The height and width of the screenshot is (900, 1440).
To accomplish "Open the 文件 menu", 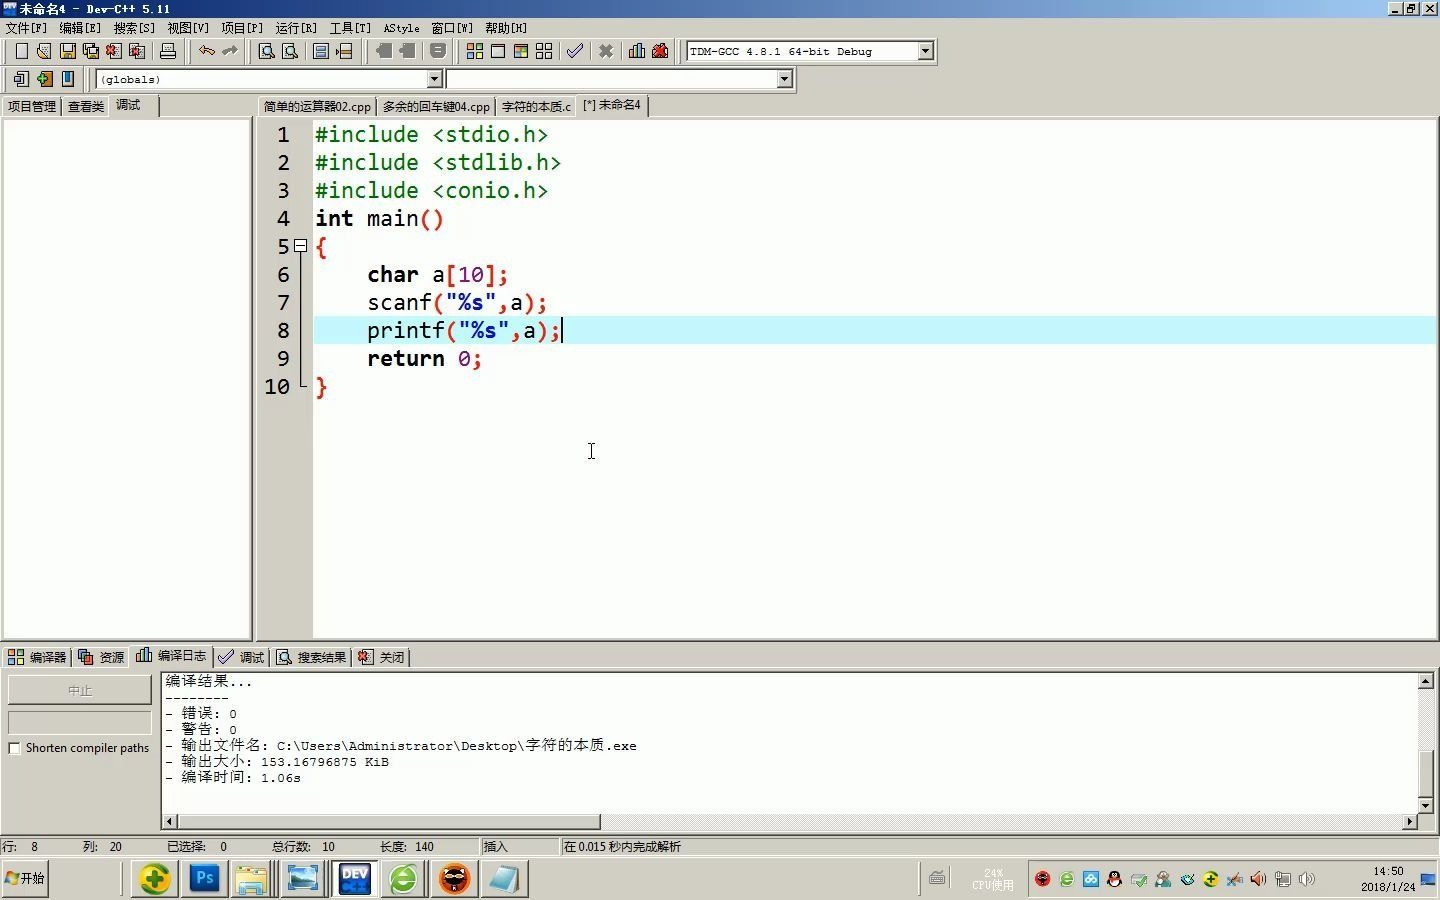I will (26, 28).
